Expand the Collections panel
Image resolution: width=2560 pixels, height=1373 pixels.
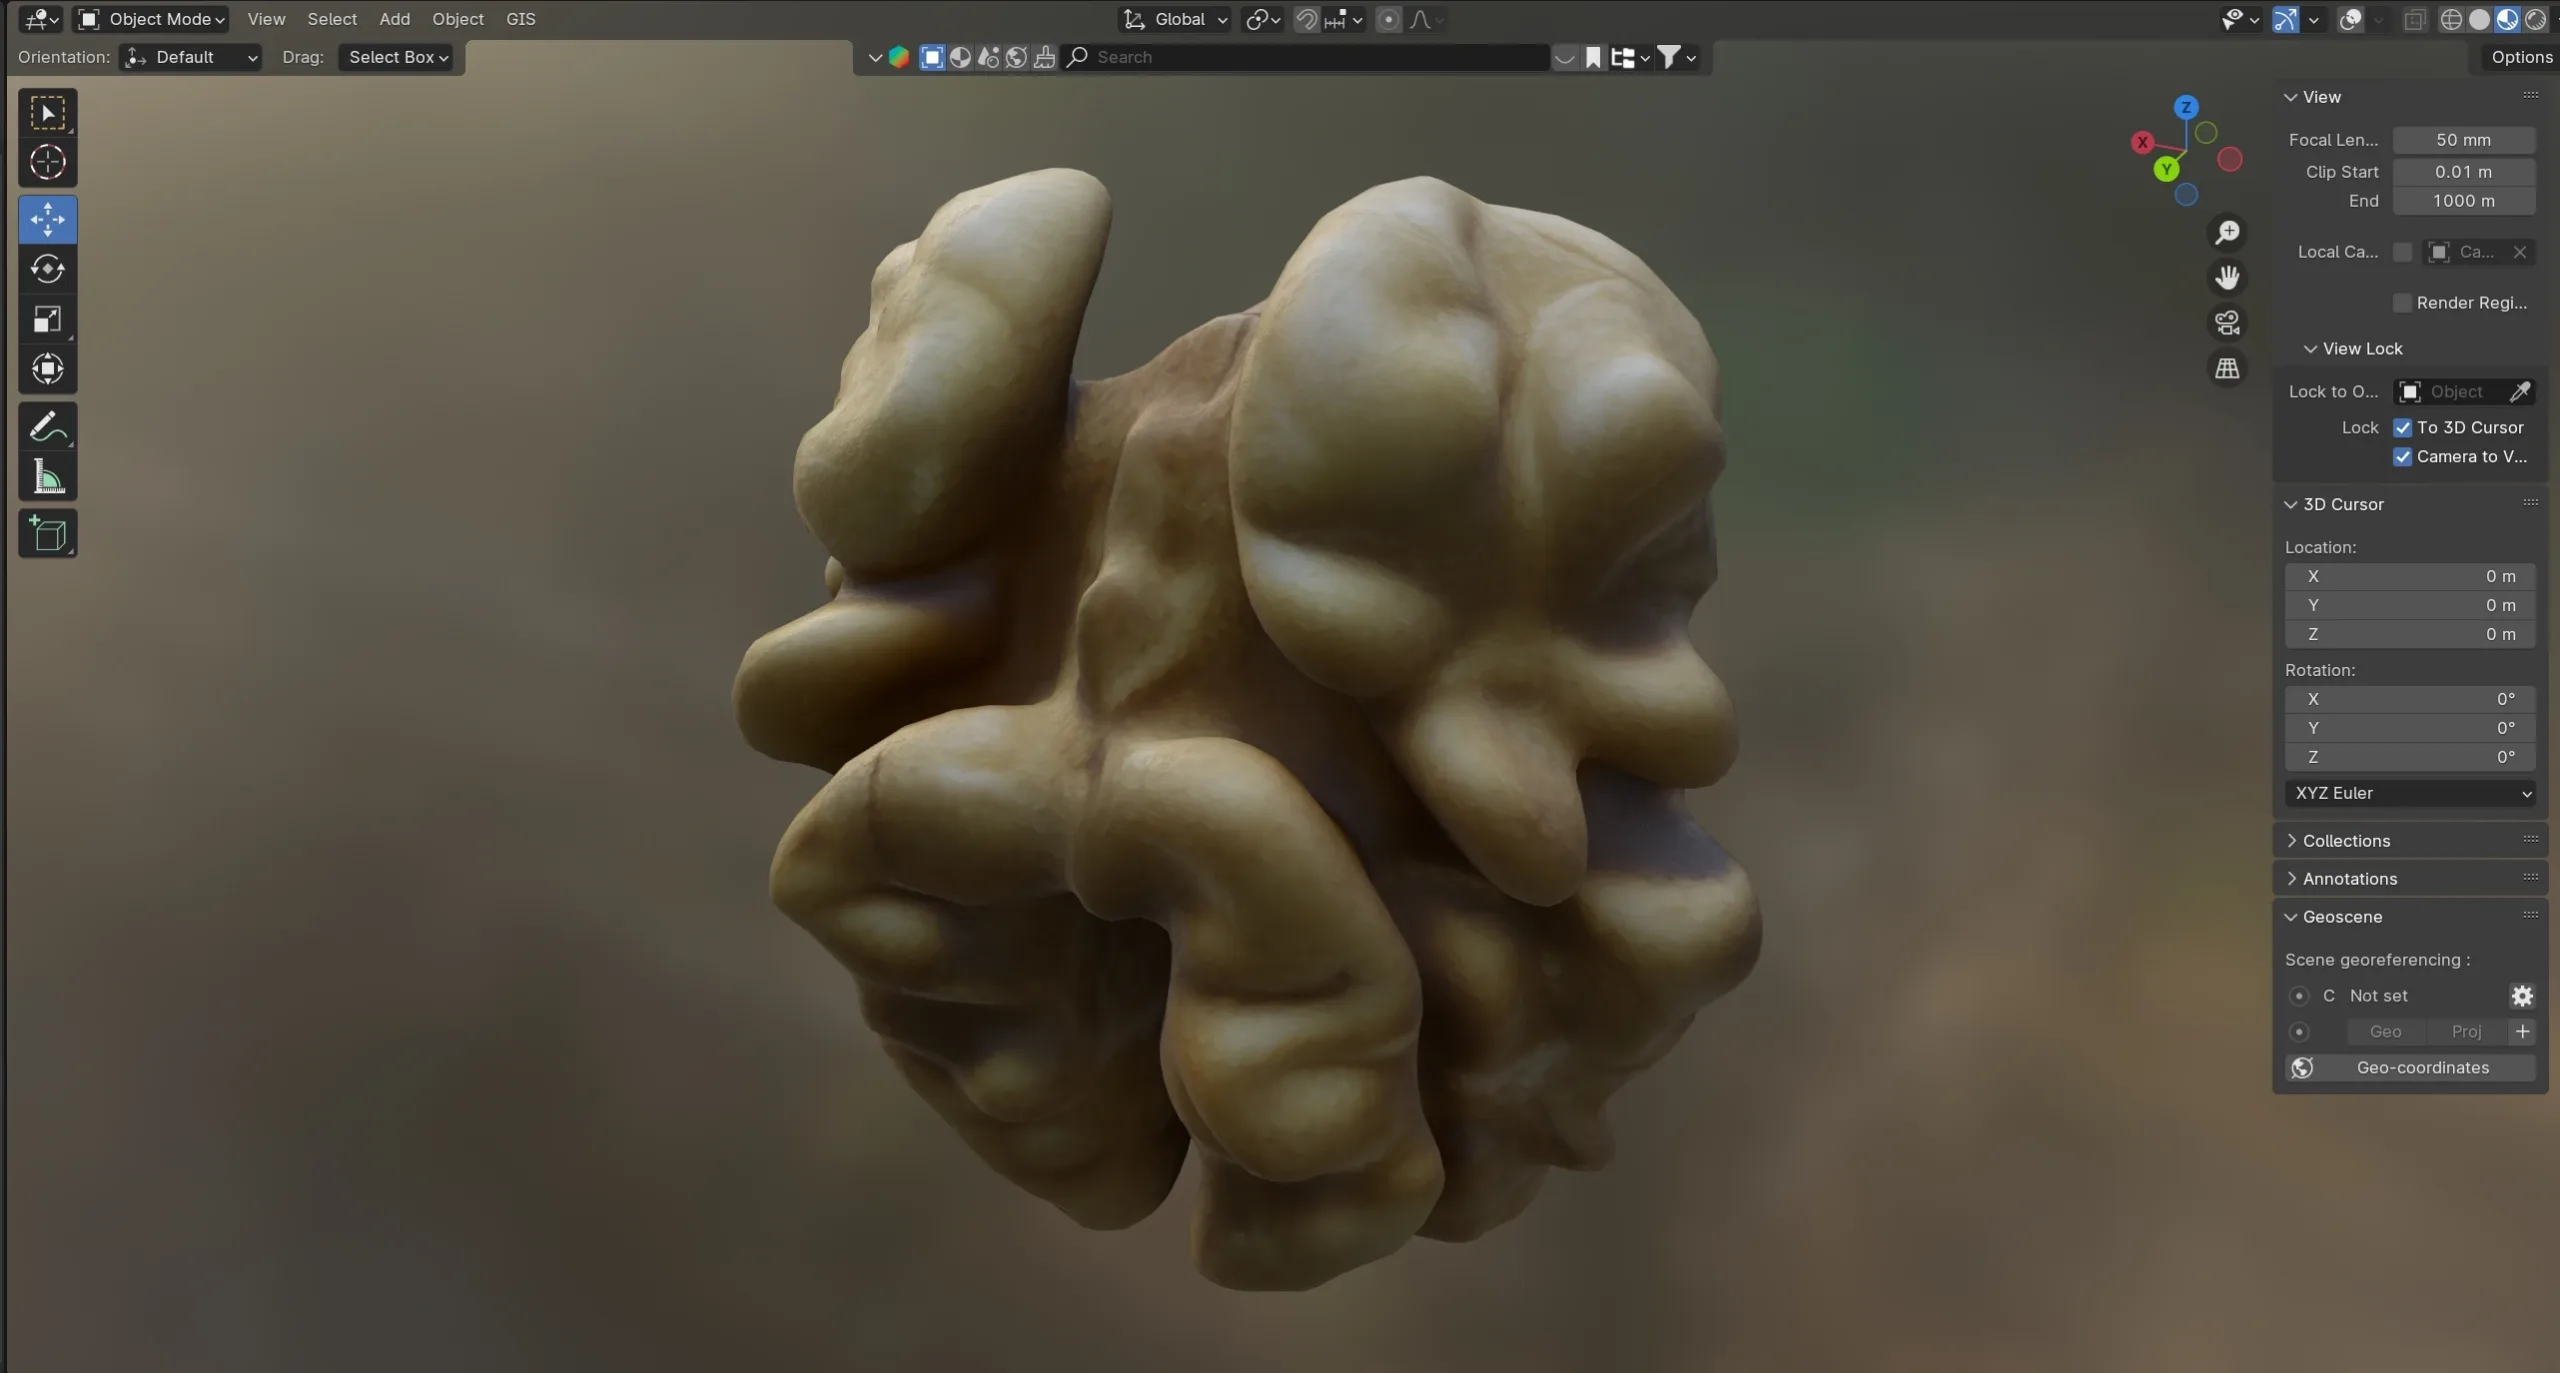point(2344,840)
